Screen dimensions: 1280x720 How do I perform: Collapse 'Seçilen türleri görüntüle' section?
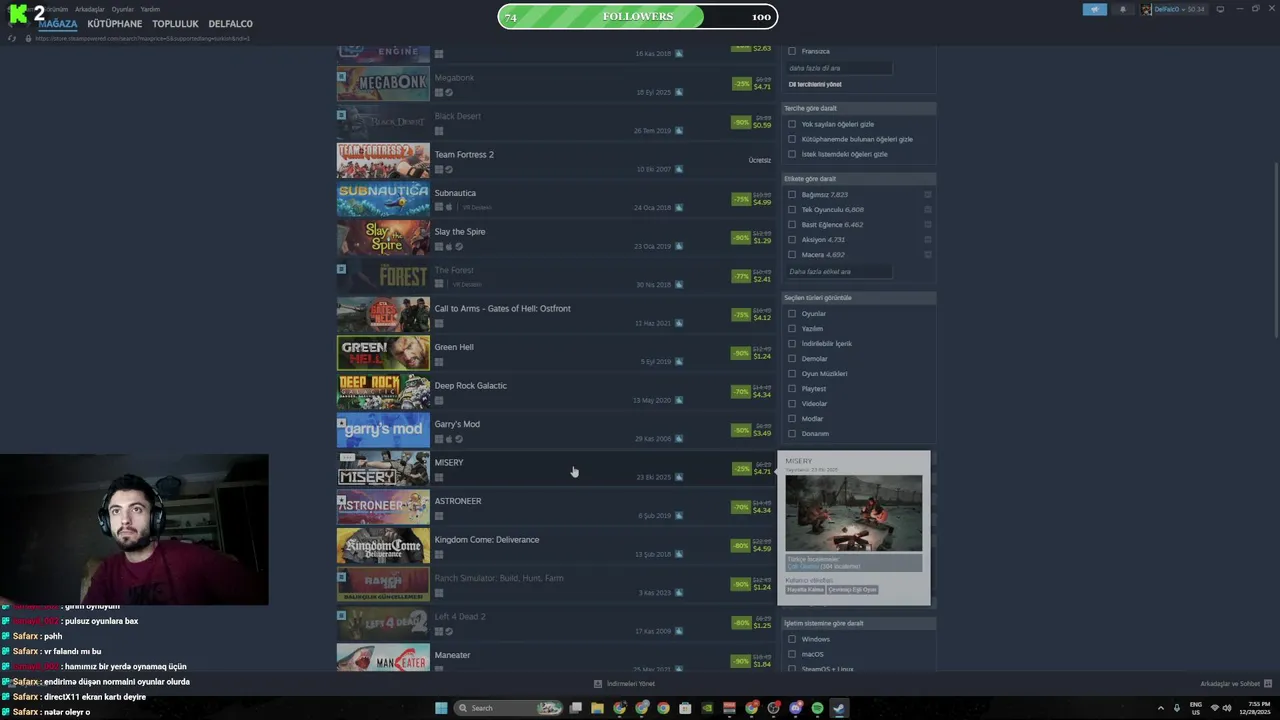(859, 298)
